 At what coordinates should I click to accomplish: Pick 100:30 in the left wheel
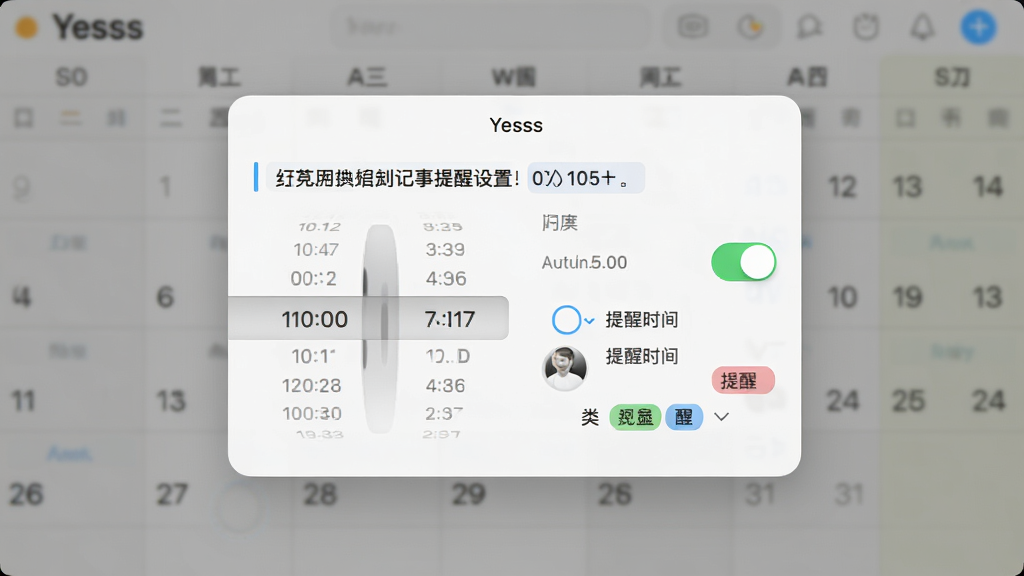(x=312, y=413)
